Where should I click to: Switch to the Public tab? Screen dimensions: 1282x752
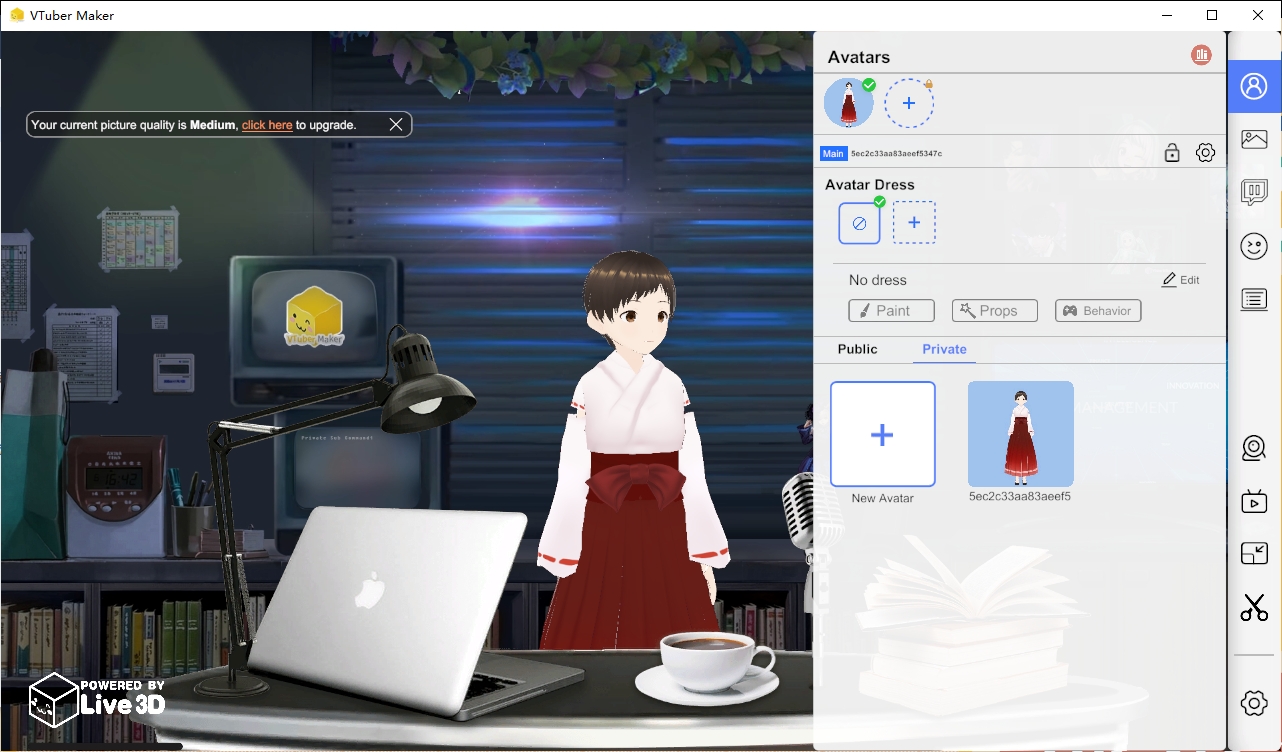click(x=858, y=349)
